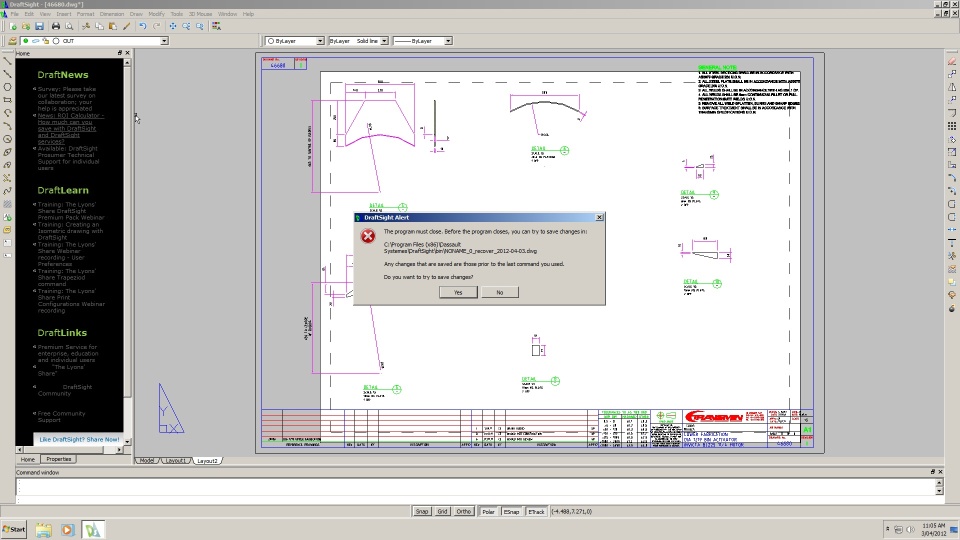Click the Paste clipboard icon
The image size is (960, 540).
pyautogui.click(x=113, y=26)
